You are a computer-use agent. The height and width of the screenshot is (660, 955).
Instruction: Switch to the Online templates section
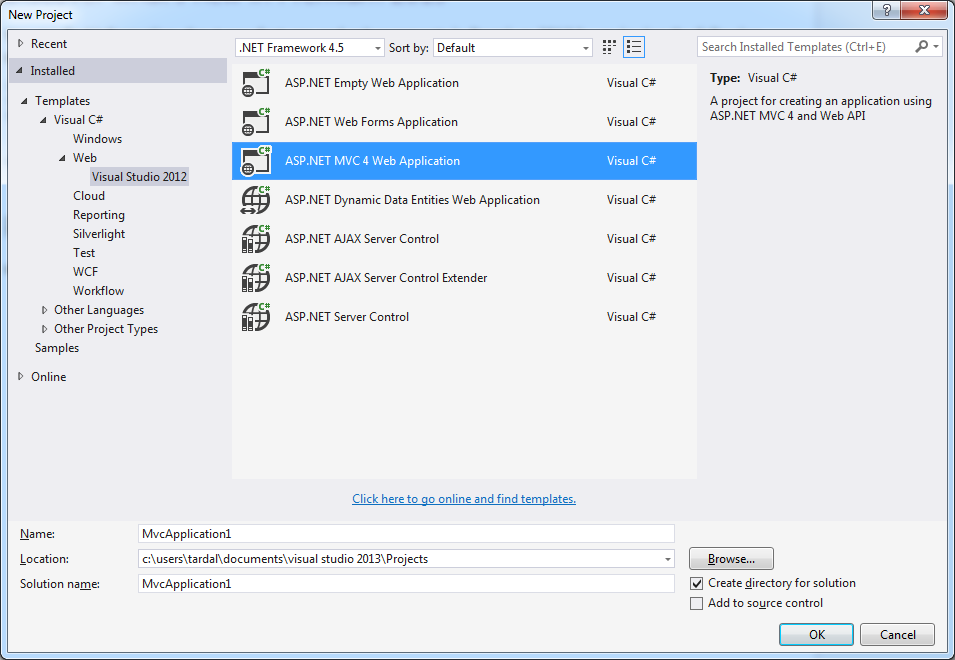pos(48,376)
